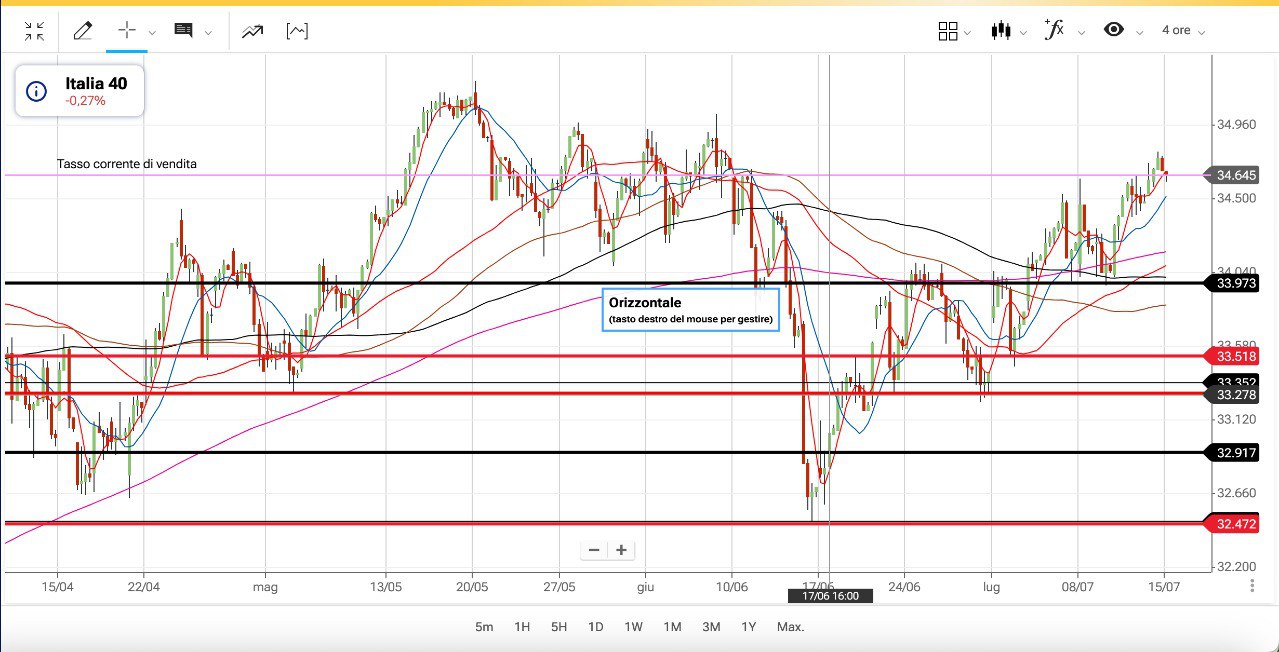This screenshot has height=652, width=1279.
Task: Expand the 4 ore timeframe dropdown
Action: click(1183, 31)
